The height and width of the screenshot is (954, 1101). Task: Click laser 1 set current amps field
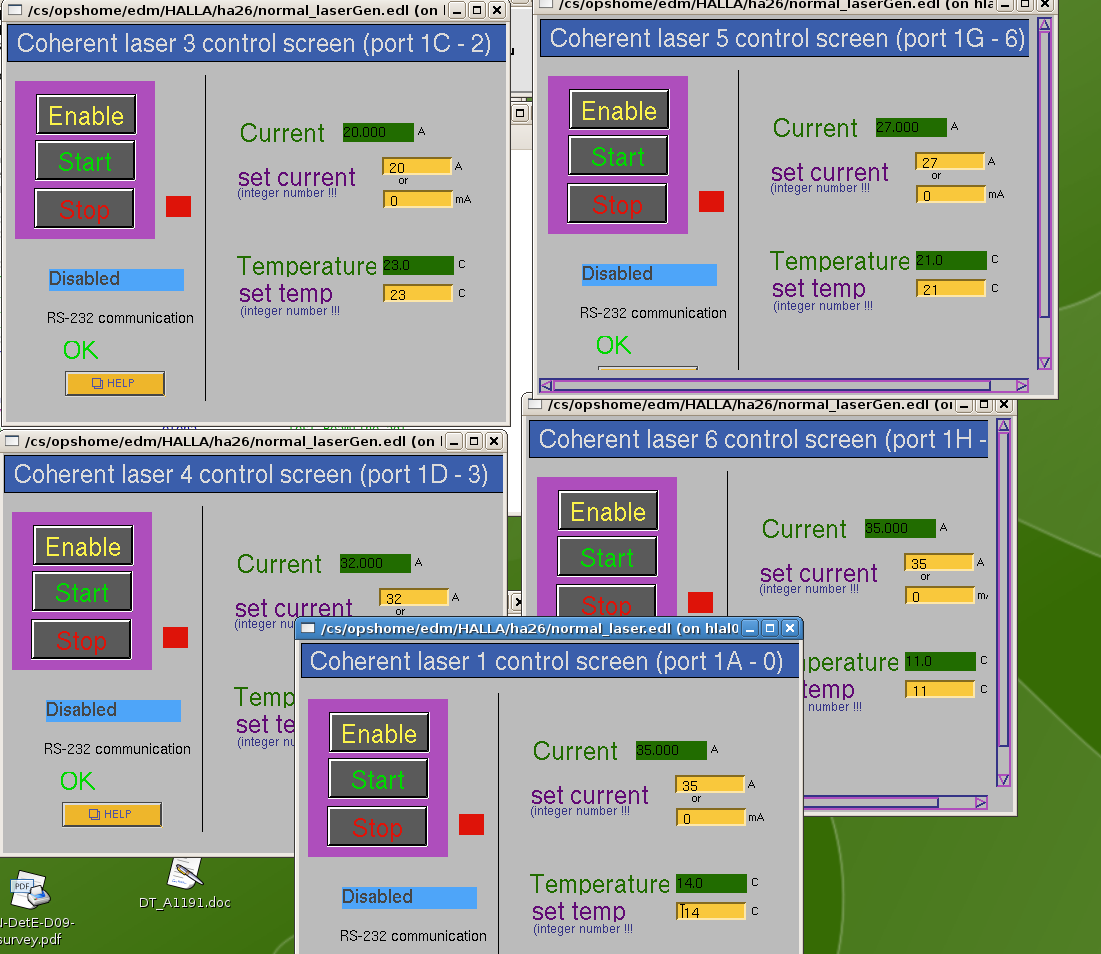[x=710, y=785]
